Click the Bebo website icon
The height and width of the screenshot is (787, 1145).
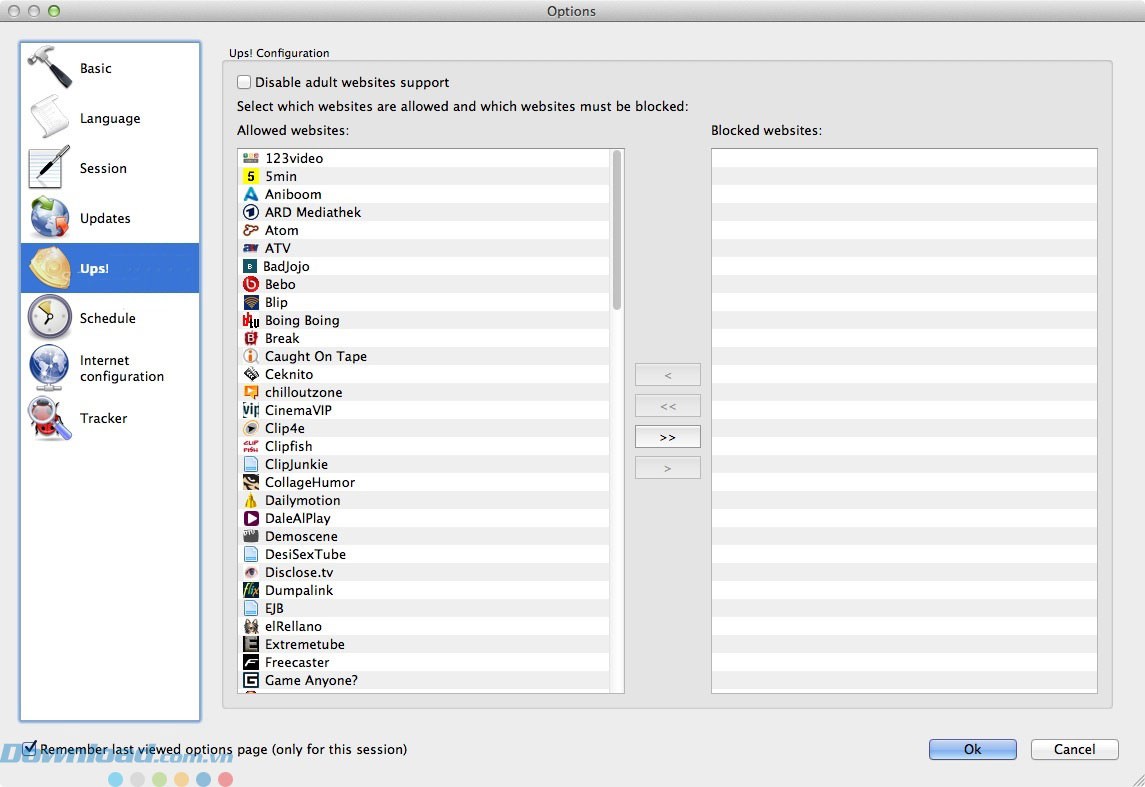coord(251,284)
